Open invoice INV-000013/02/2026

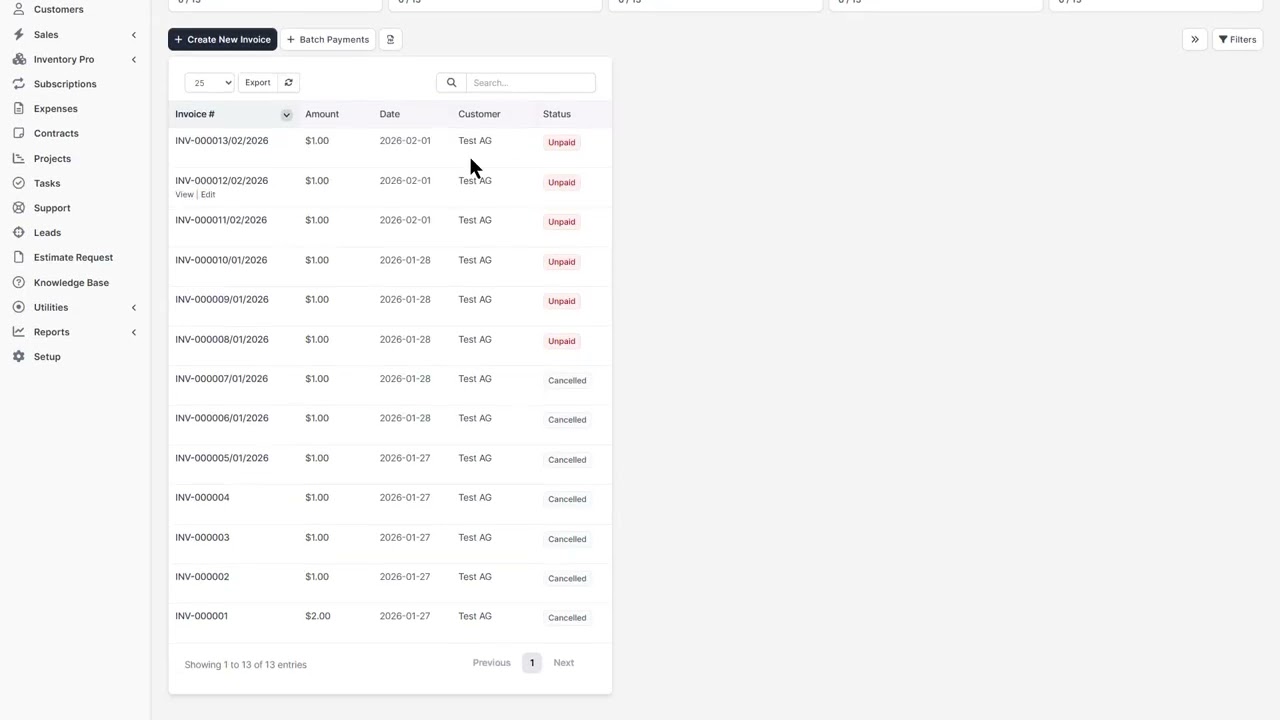click(221, 141)
